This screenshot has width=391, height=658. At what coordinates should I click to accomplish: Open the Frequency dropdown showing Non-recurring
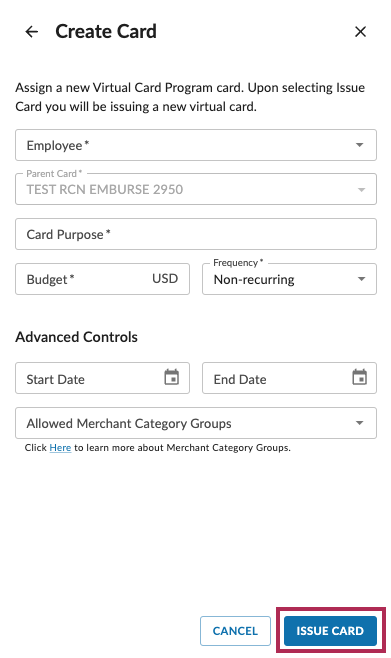[x=289, y=279]
